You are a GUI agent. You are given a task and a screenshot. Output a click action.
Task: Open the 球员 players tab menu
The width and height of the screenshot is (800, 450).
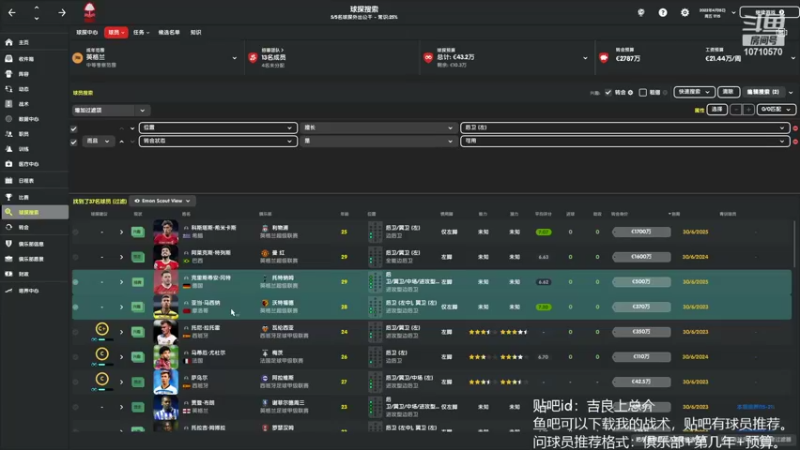(x=116, y=32)
